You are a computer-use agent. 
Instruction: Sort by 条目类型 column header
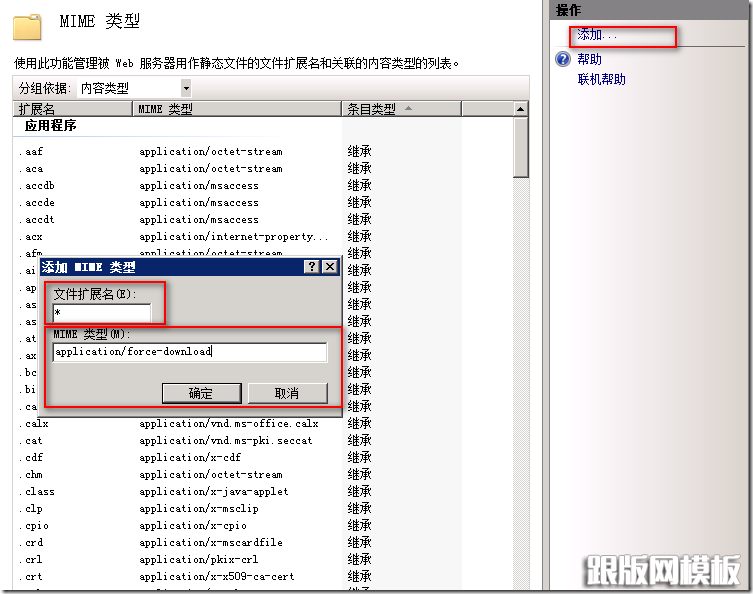(x=401, y=109)
